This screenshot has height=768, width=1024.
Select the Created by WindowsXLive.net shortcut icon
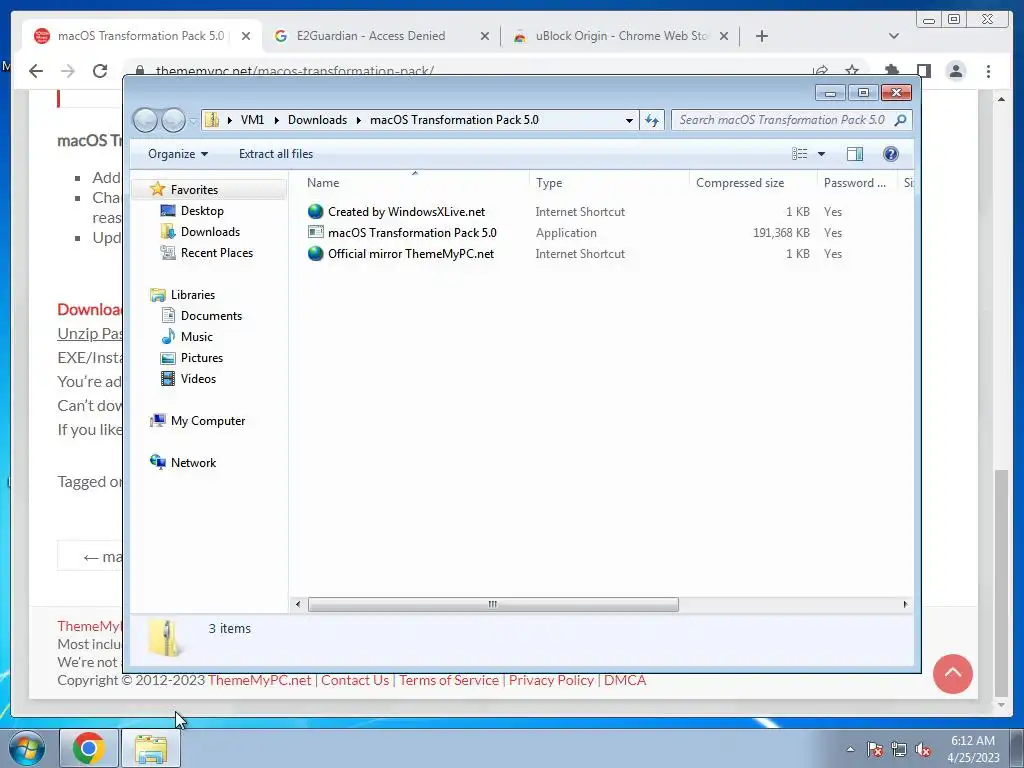[x=315, y=212]
